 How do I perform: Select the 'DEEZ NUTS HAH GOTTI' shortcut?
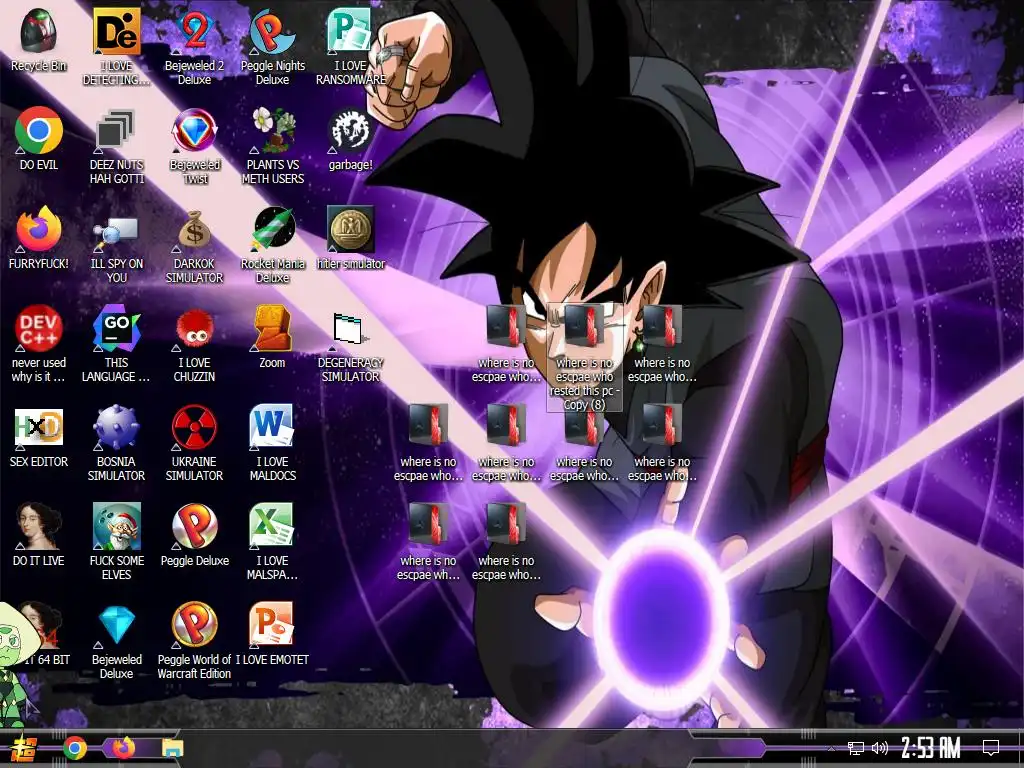116,146
